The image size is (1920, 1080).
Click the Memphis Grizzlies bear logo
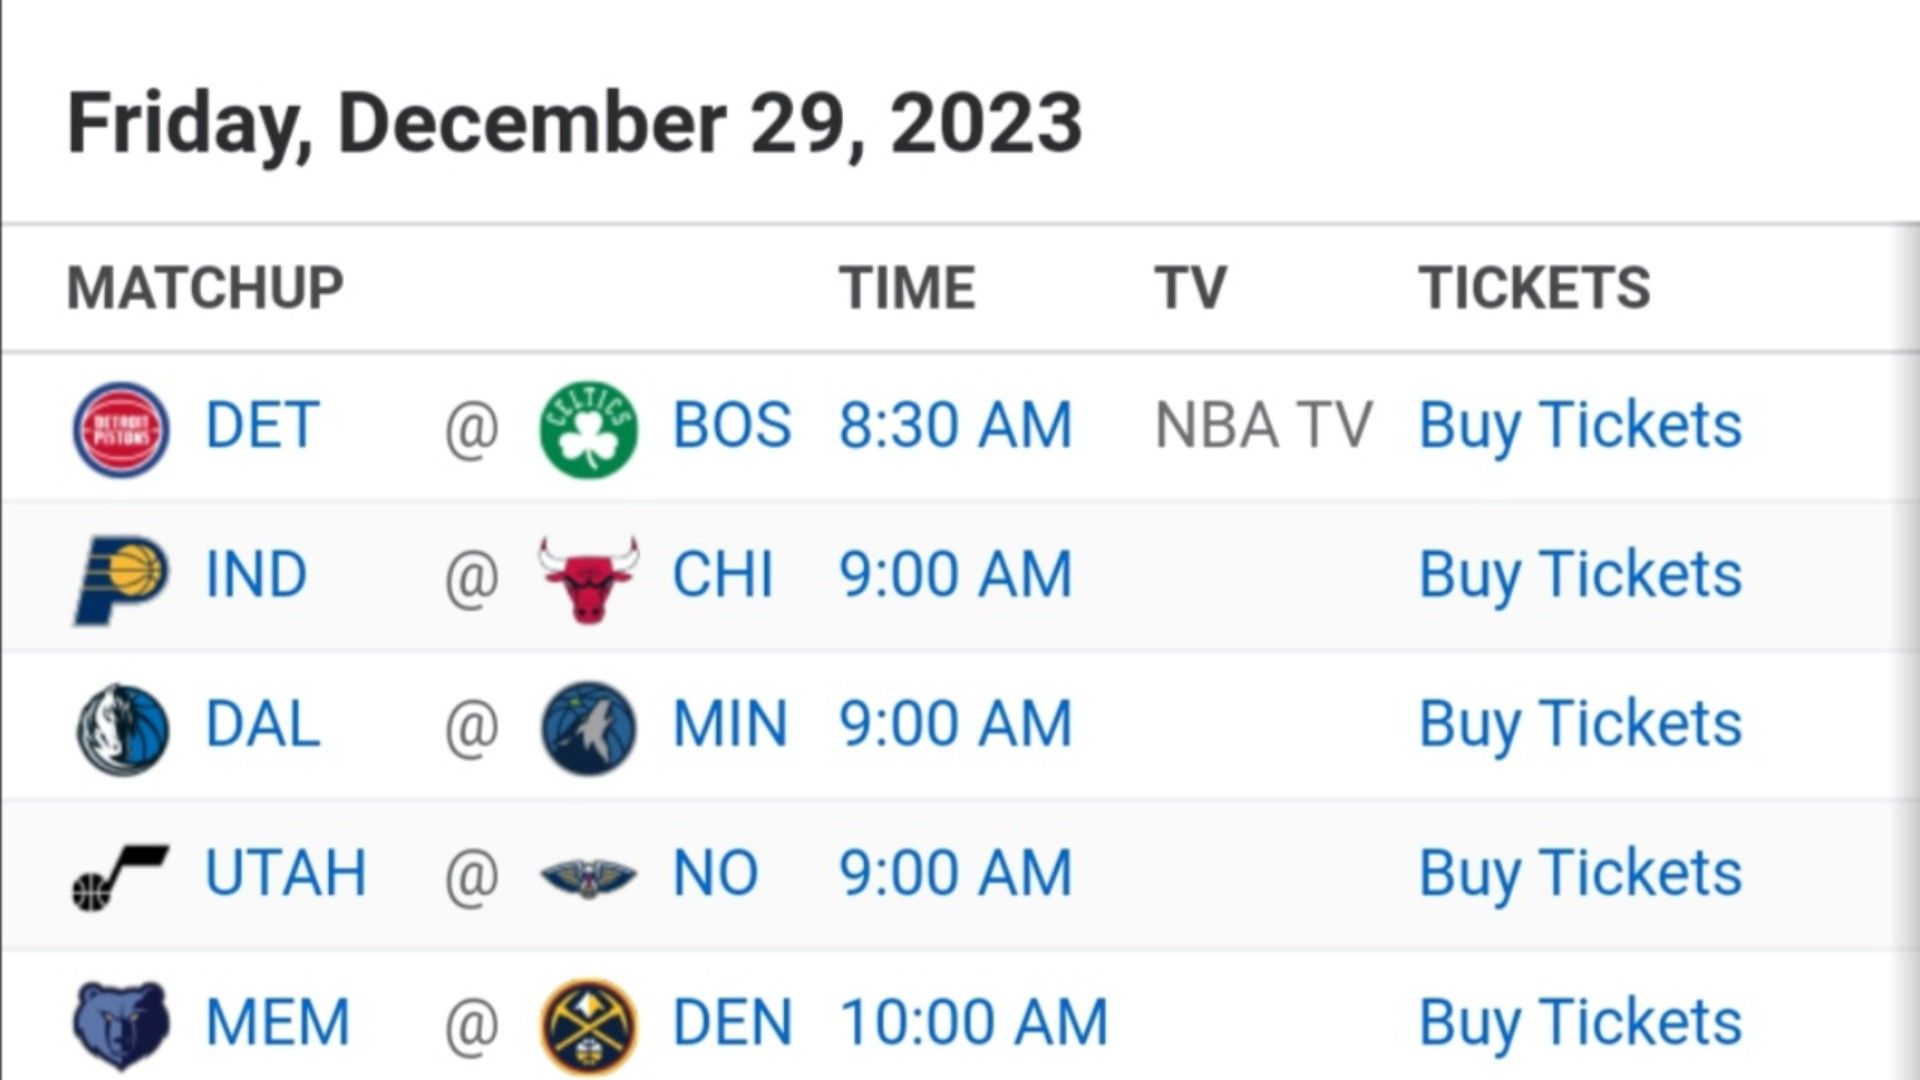121,1026
